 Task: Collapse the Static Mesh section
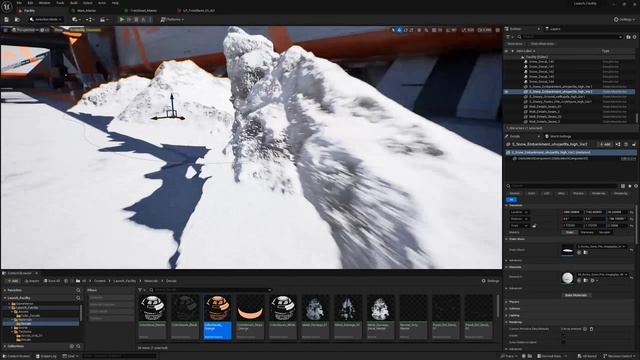click(x=507, y=239)
